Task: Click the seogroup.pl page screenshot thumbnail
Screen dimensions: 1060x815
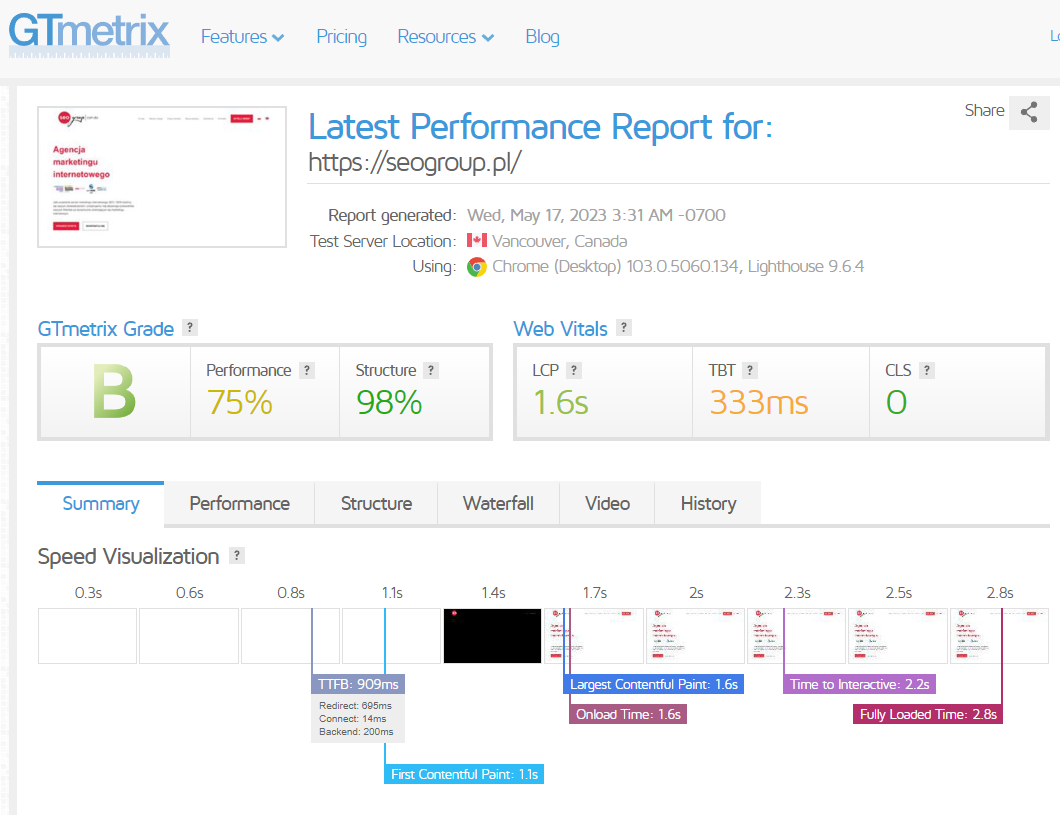Action: click(162, 177)
